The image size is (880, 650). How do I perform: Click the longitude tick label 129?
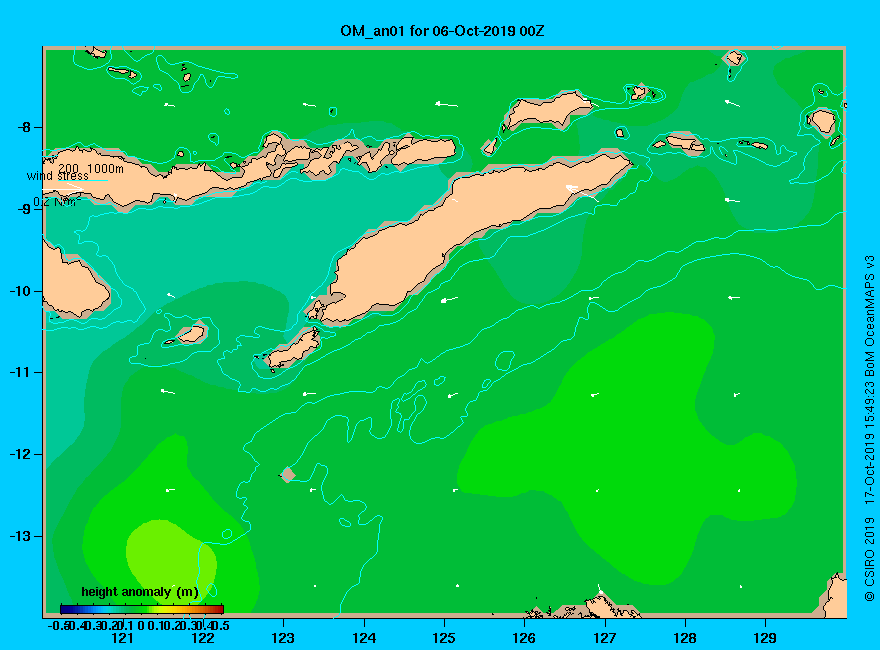pyautogui.click(x=766, y=638)
